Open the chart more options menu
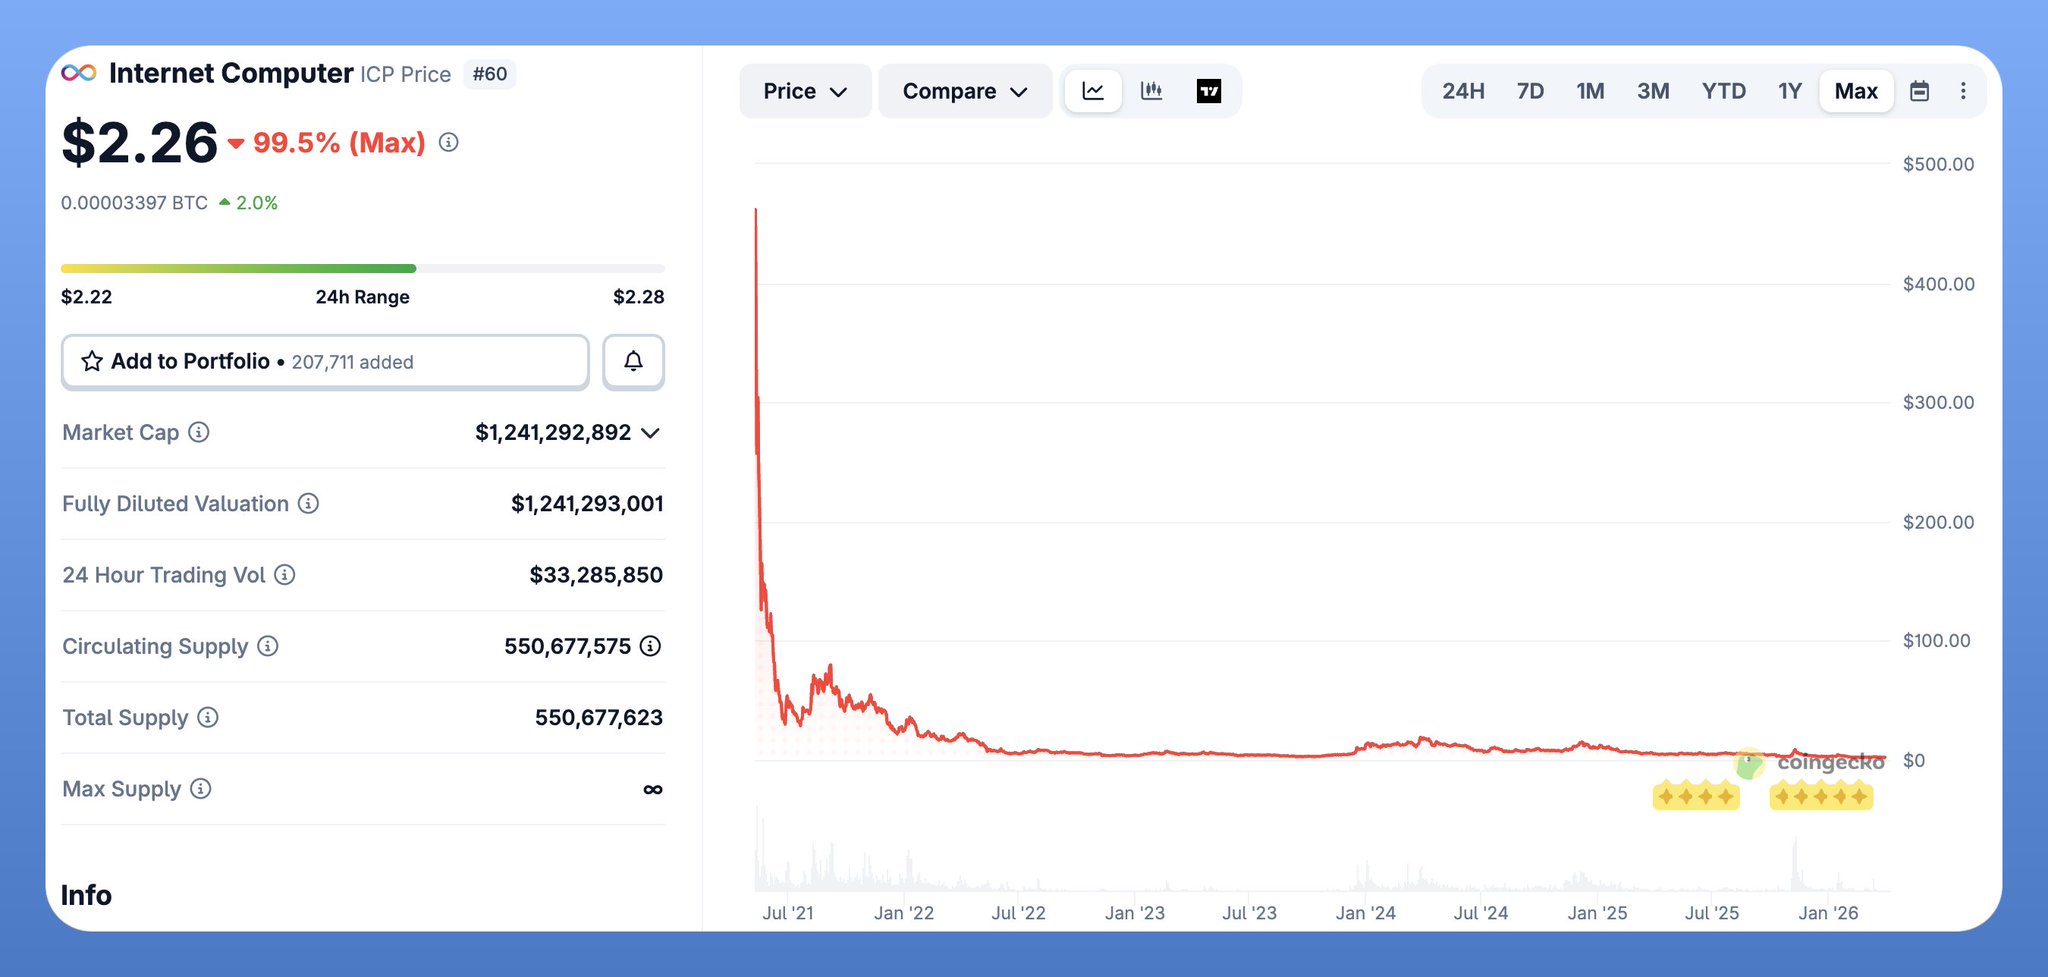The height and width of the screenshot is (977, 2048). [1963, 91]
